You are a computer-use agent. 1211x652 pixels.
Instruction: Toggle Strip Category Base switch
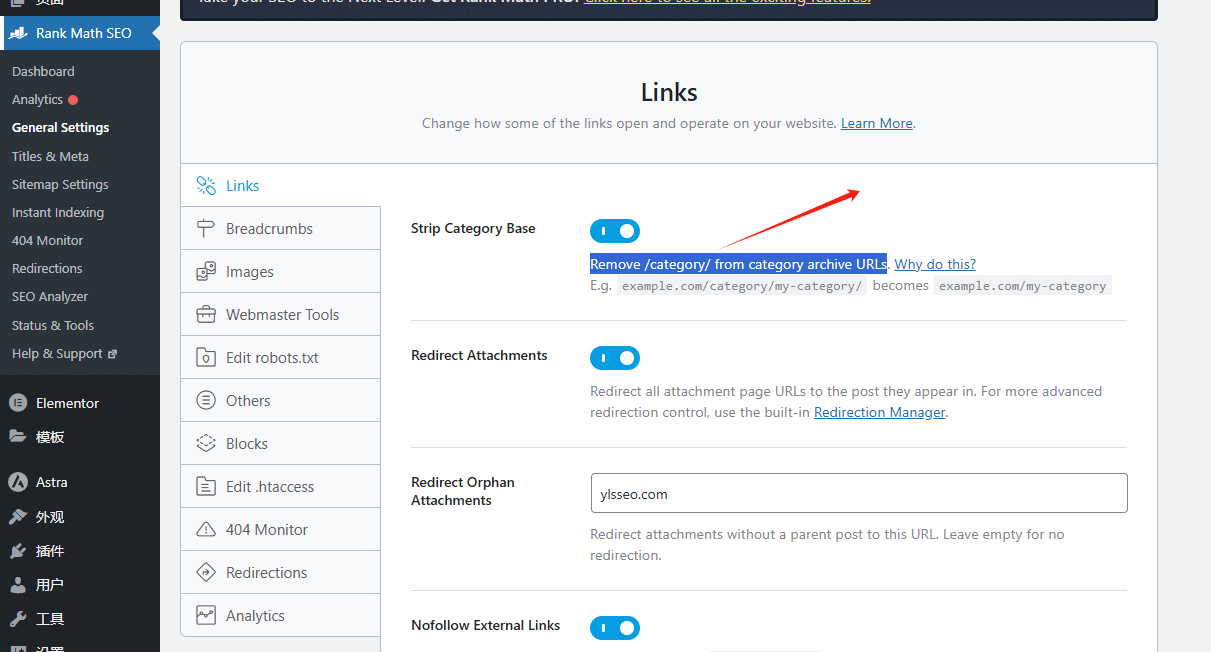pos(615,231)
